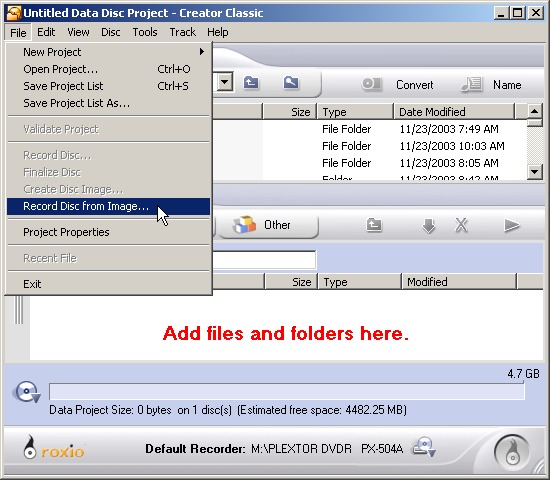
Task: Open the source folder dropdown arrow
Action: pos(225,83)
